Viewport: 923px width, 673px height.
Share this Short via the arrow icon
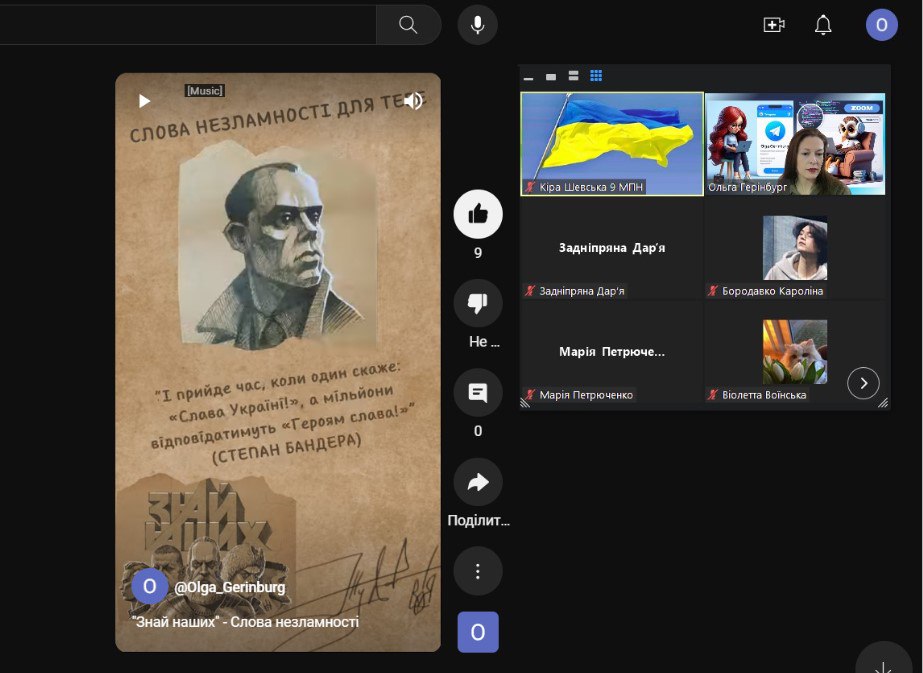pyautogui.click(x=478, y=483)
